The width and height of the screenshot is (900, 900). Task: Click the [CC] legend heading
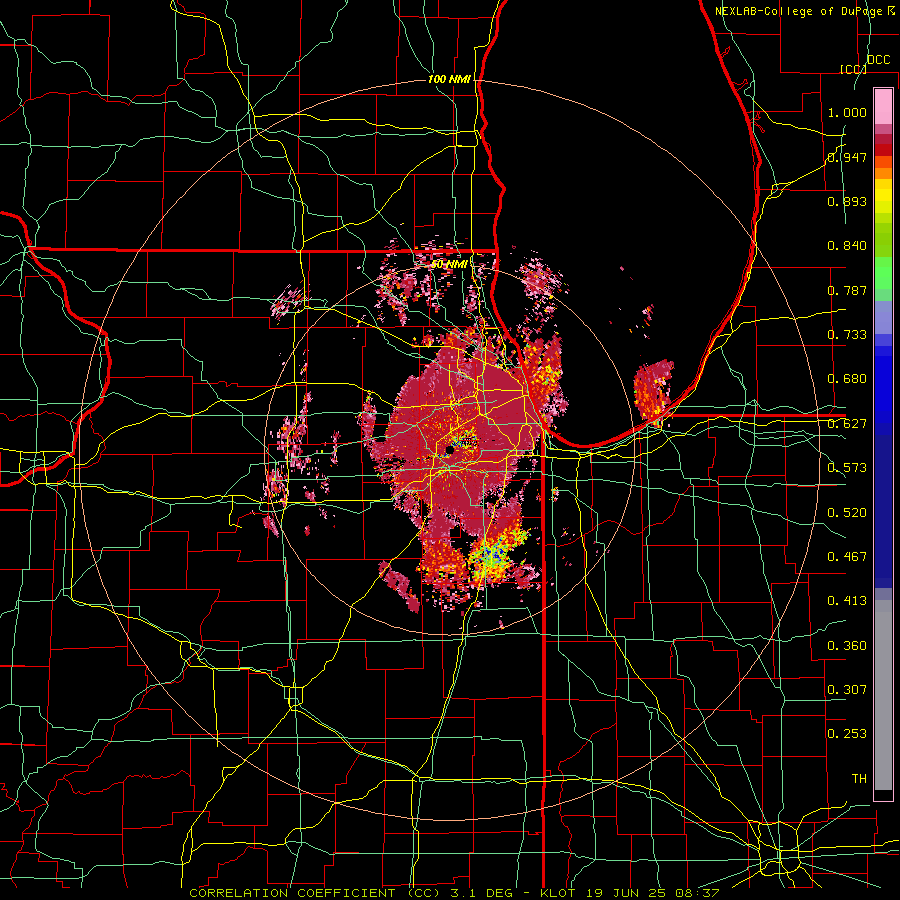tap(853, 69)
